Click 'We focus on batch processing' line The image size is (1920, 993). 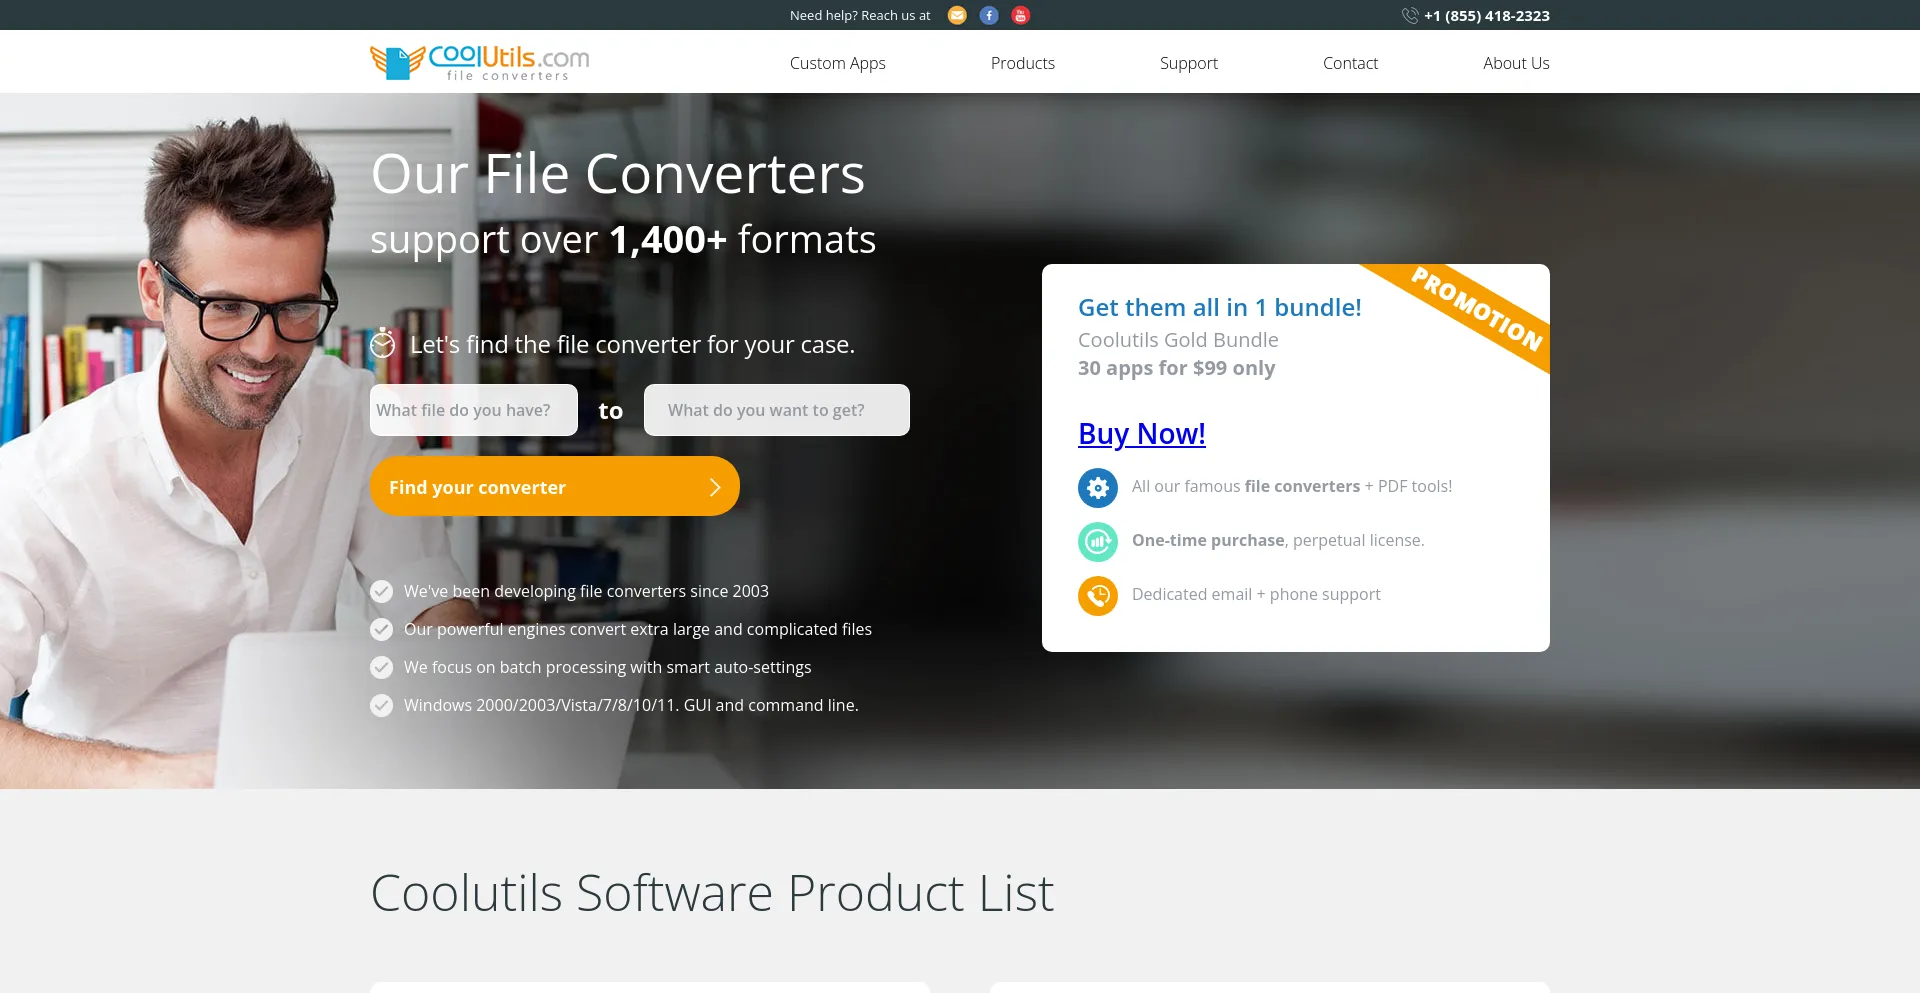[x=607, y=667]
